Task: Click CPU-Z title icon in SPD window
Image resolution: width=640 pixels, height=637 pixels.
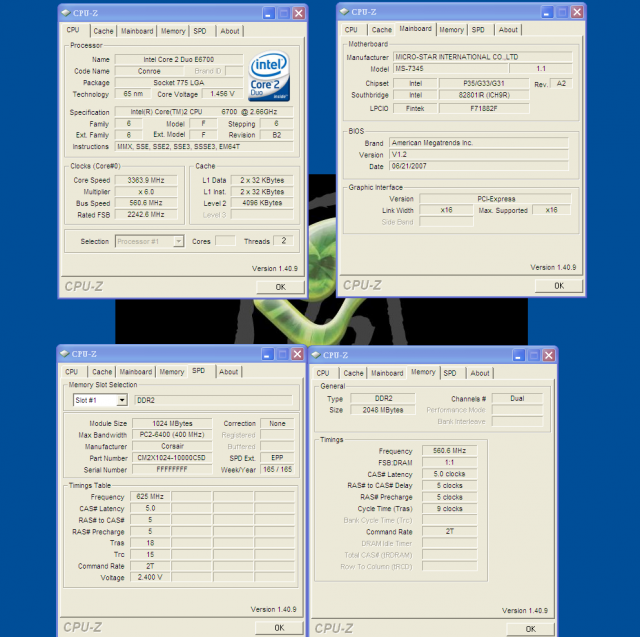Action: point(64,354)
